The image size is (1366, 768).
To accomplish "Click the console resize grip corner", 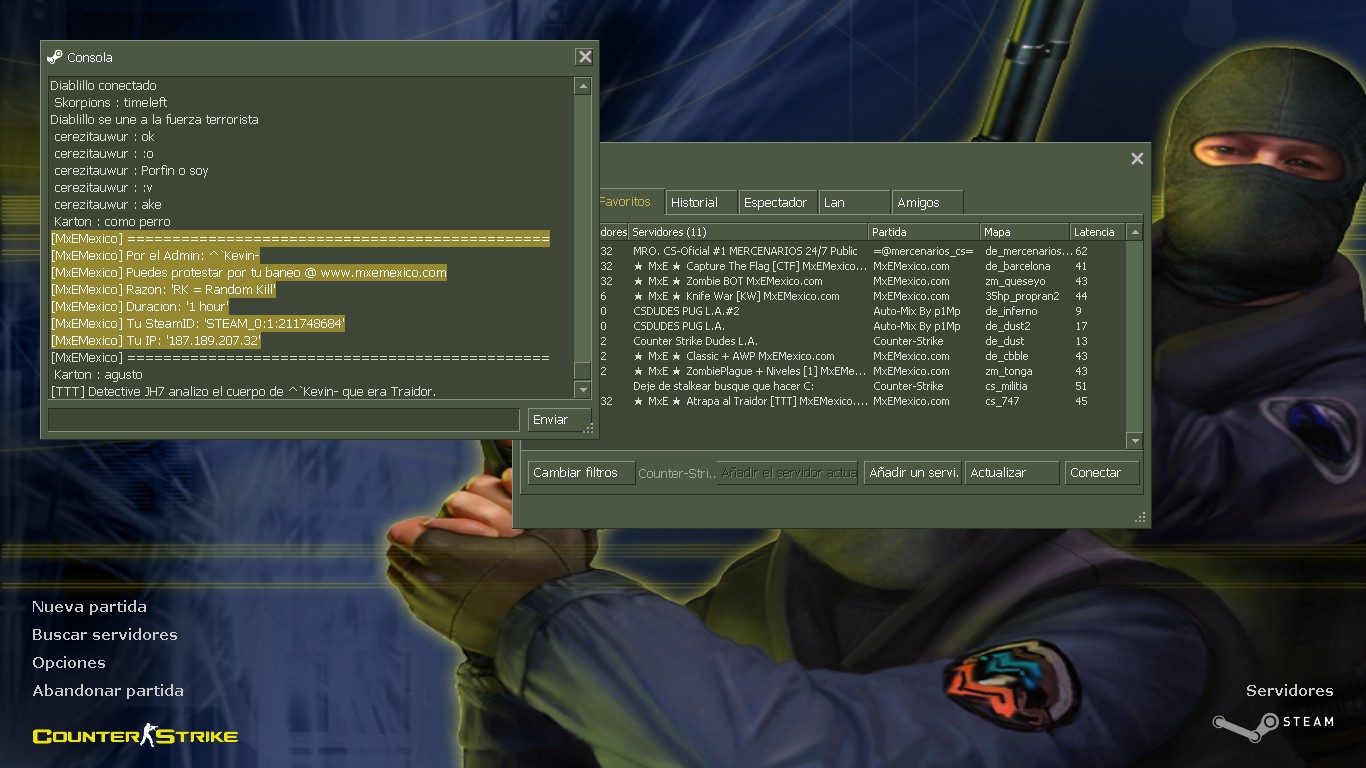I will [x=590, y=430].
